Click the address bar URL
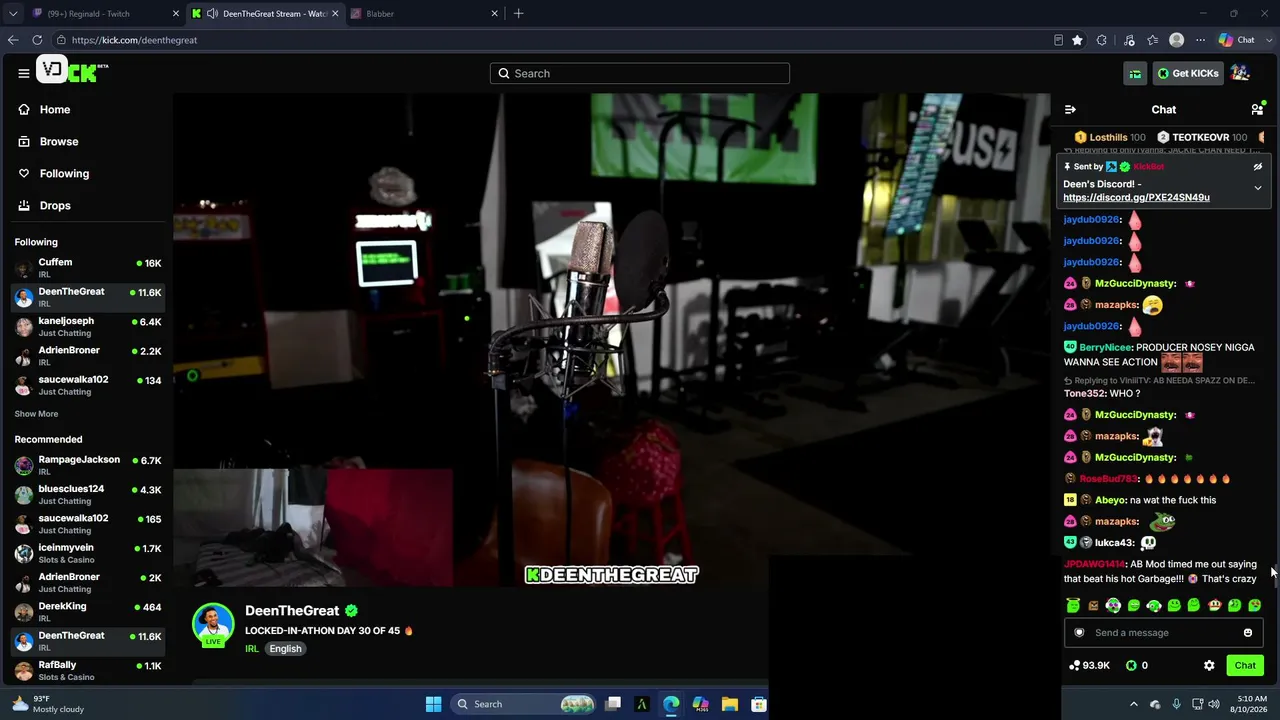The height and width of the screenshot is (720, 1280). 134,40
